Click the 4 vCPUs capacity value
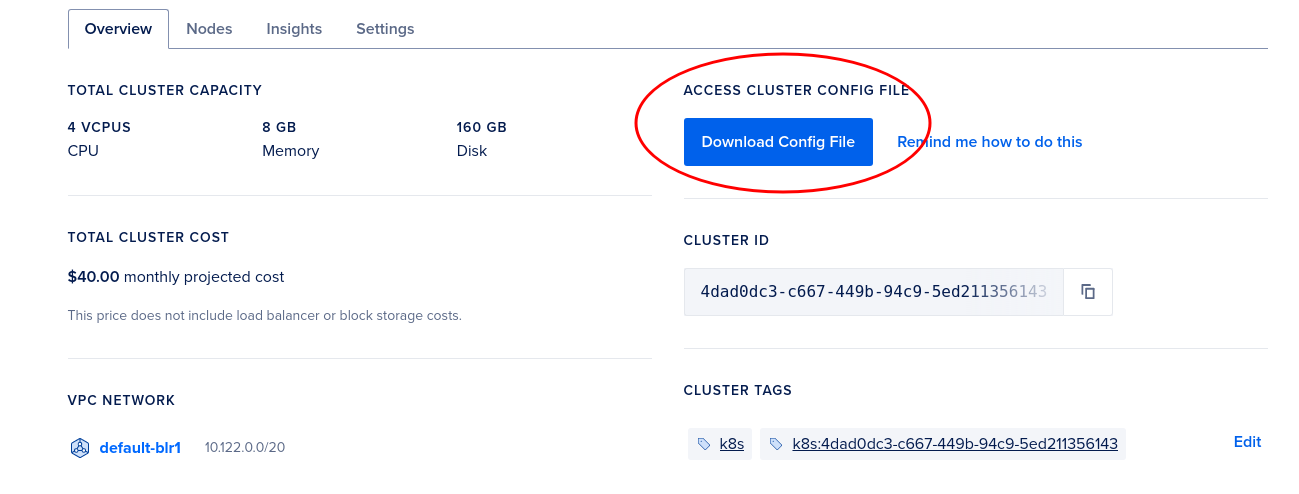The height and width of the screenshot is (494, 1299). click(x=99, y=128)
